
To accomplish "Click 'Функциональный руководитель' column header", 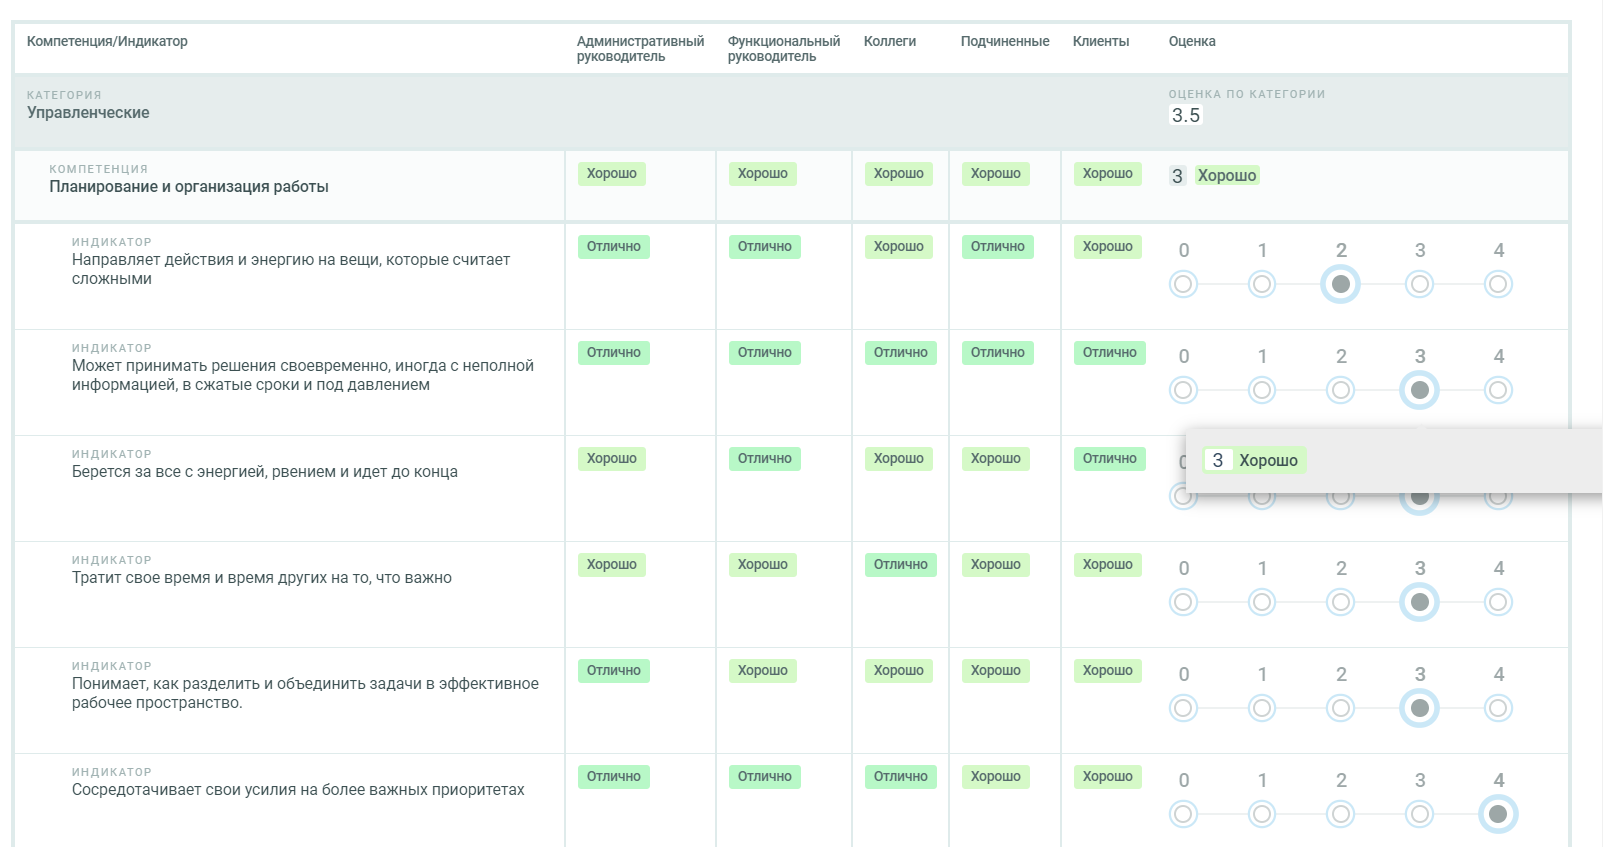I will [784, 49].
